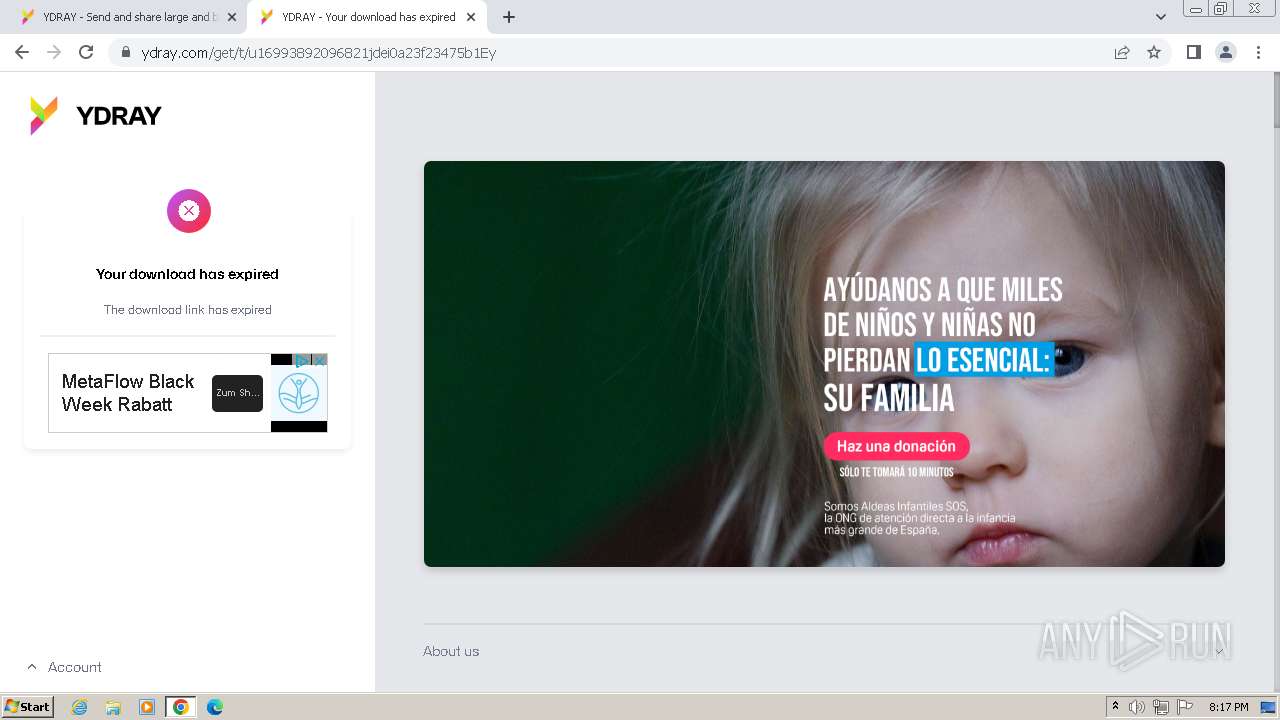Image resolution: width=1280 pixels, height=720 pixels.
Task: Open the network tray icon
Action: point(1161,707)
